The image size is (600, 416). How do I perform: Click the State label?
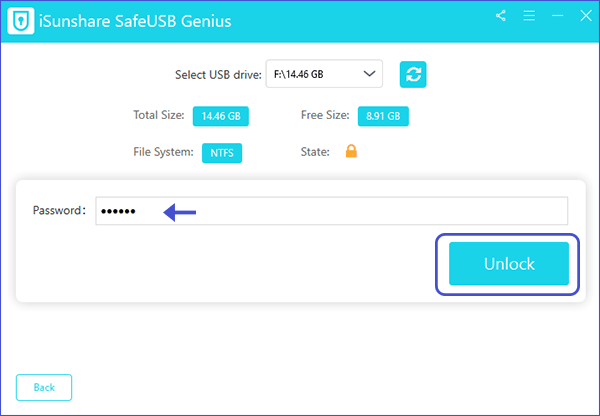(x=315, y=152)
